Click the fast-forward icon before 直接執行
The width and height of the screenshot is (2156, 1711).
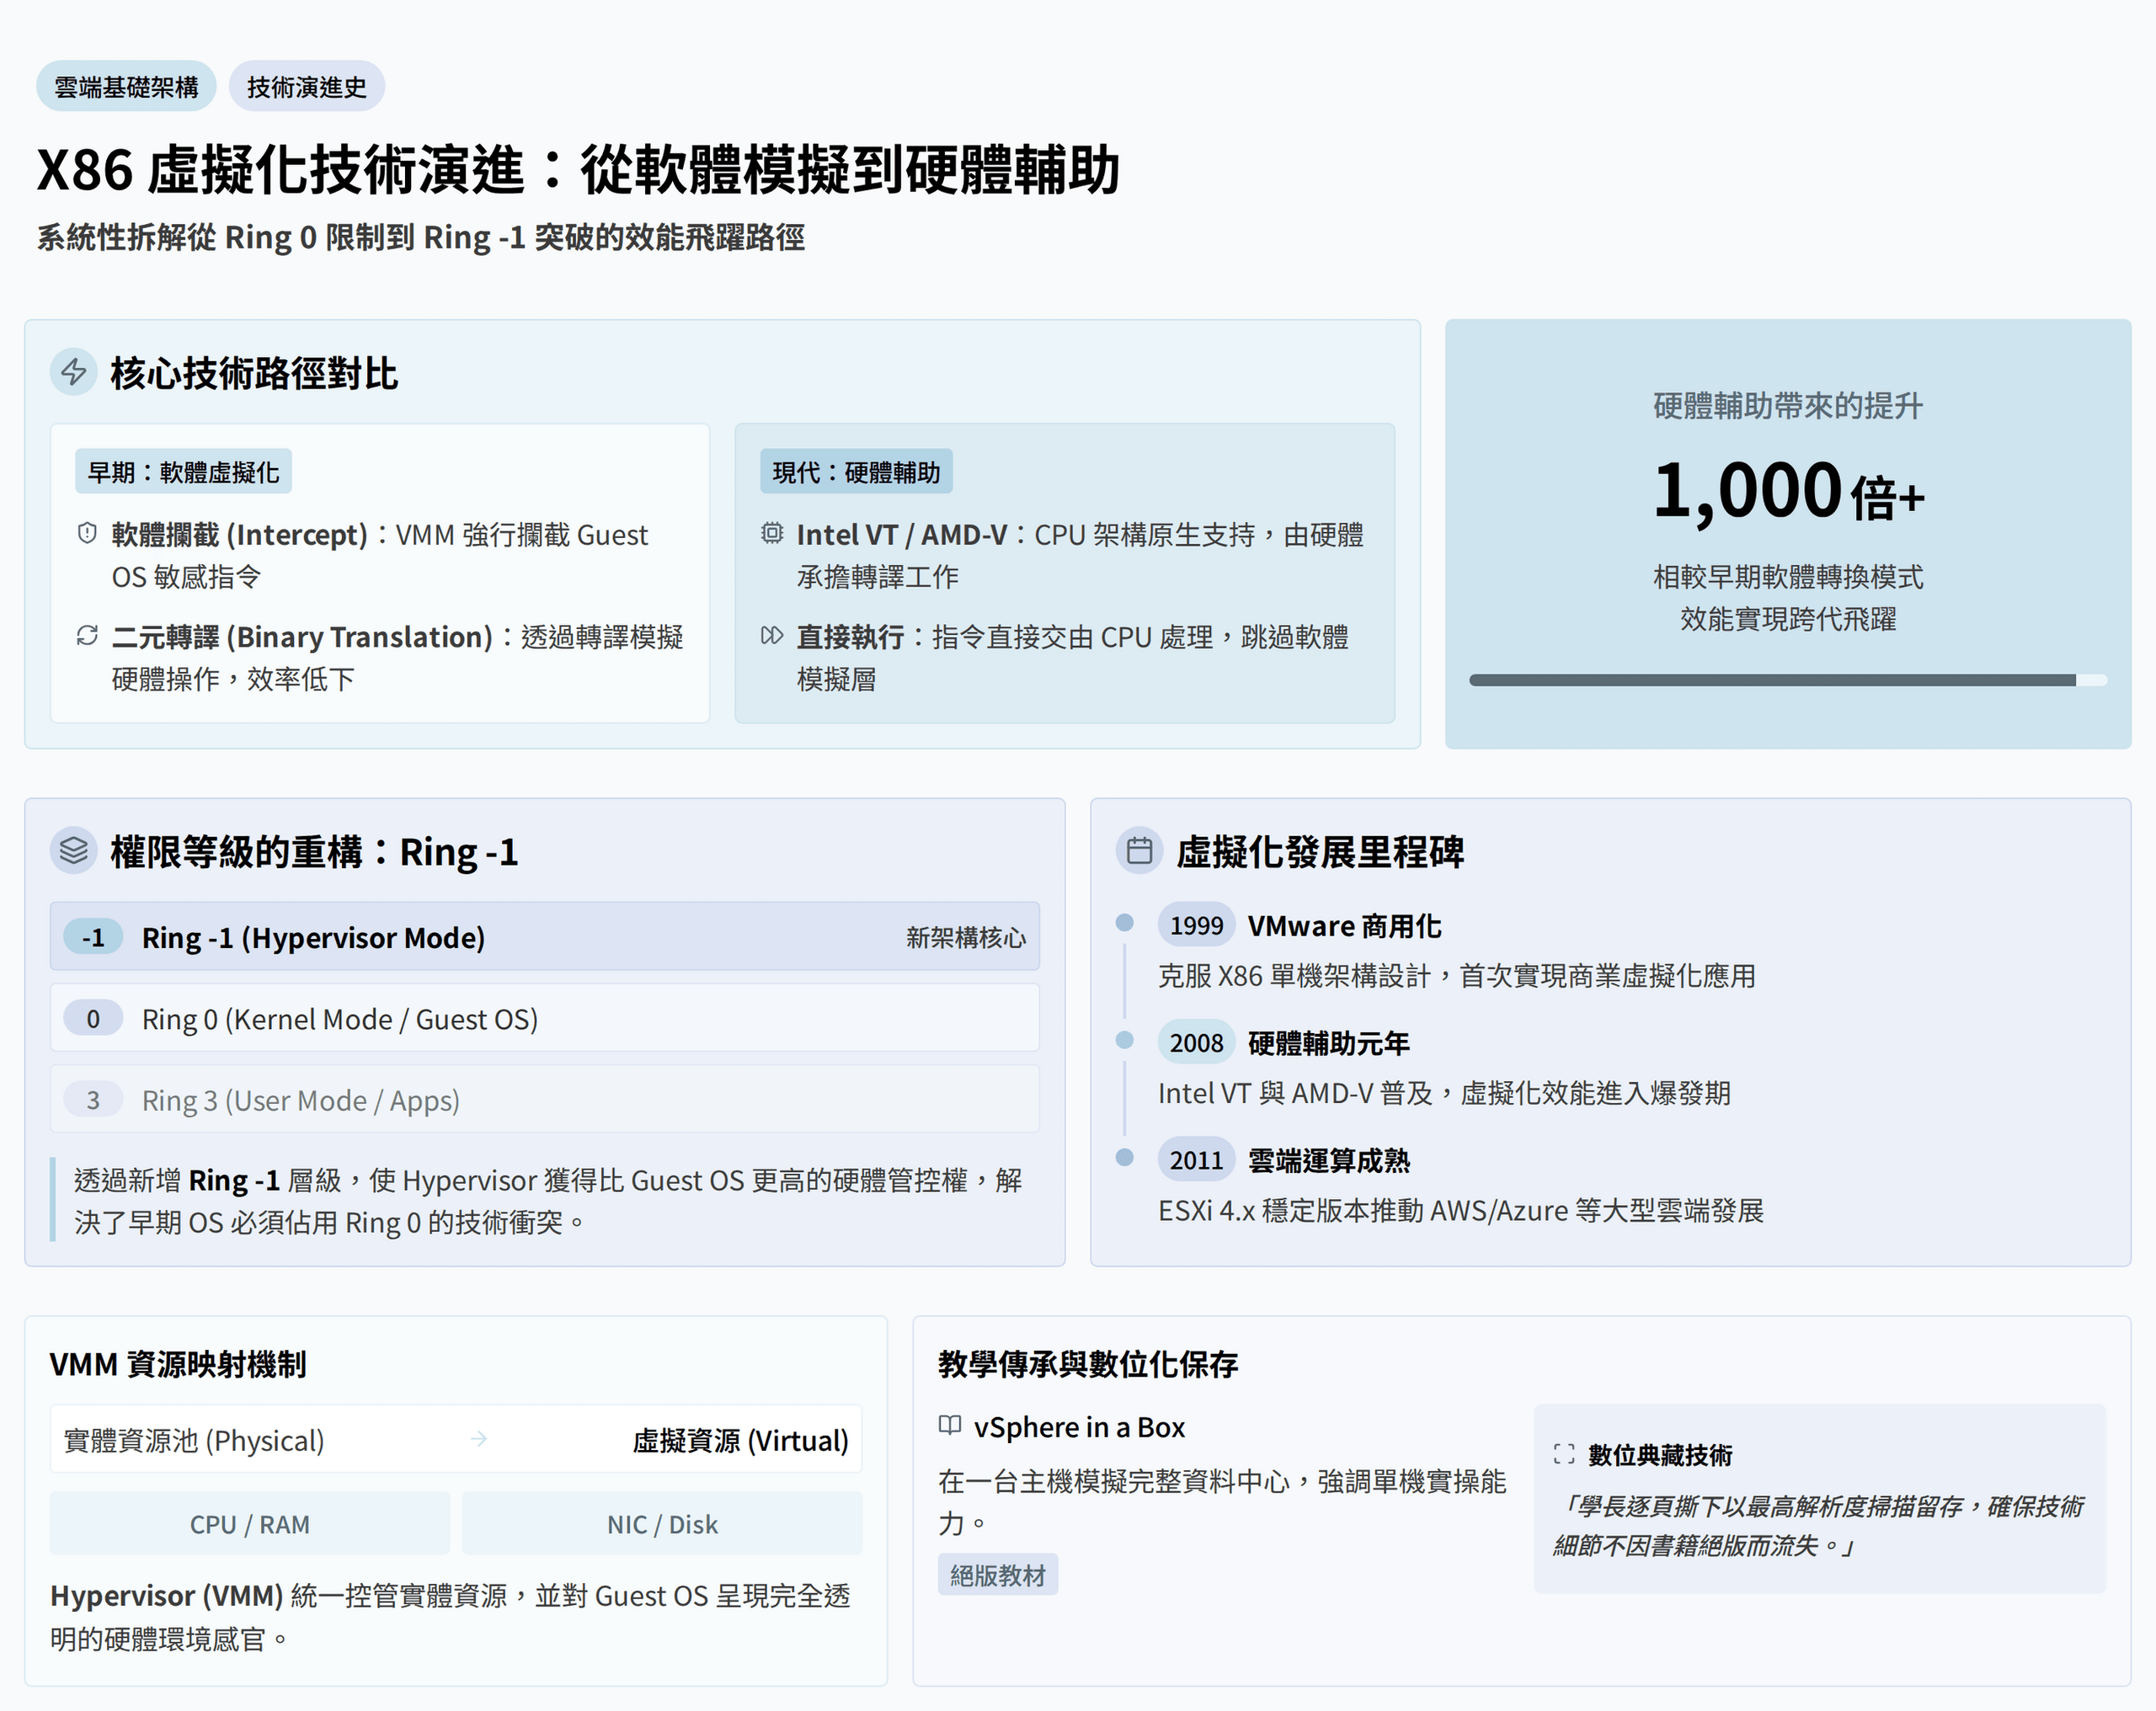tap(772, 636)
